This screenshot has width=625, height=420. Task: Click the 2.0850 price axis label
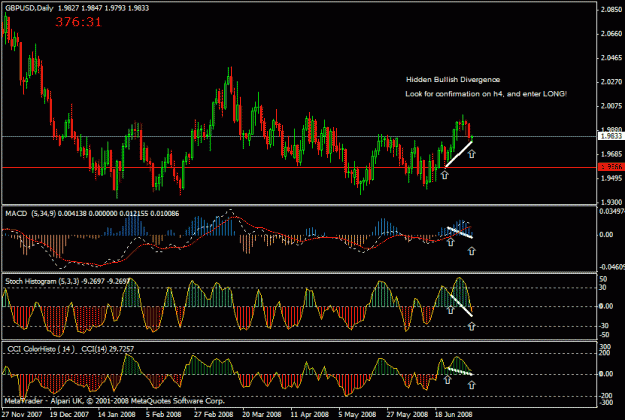(x=611, y=10)
